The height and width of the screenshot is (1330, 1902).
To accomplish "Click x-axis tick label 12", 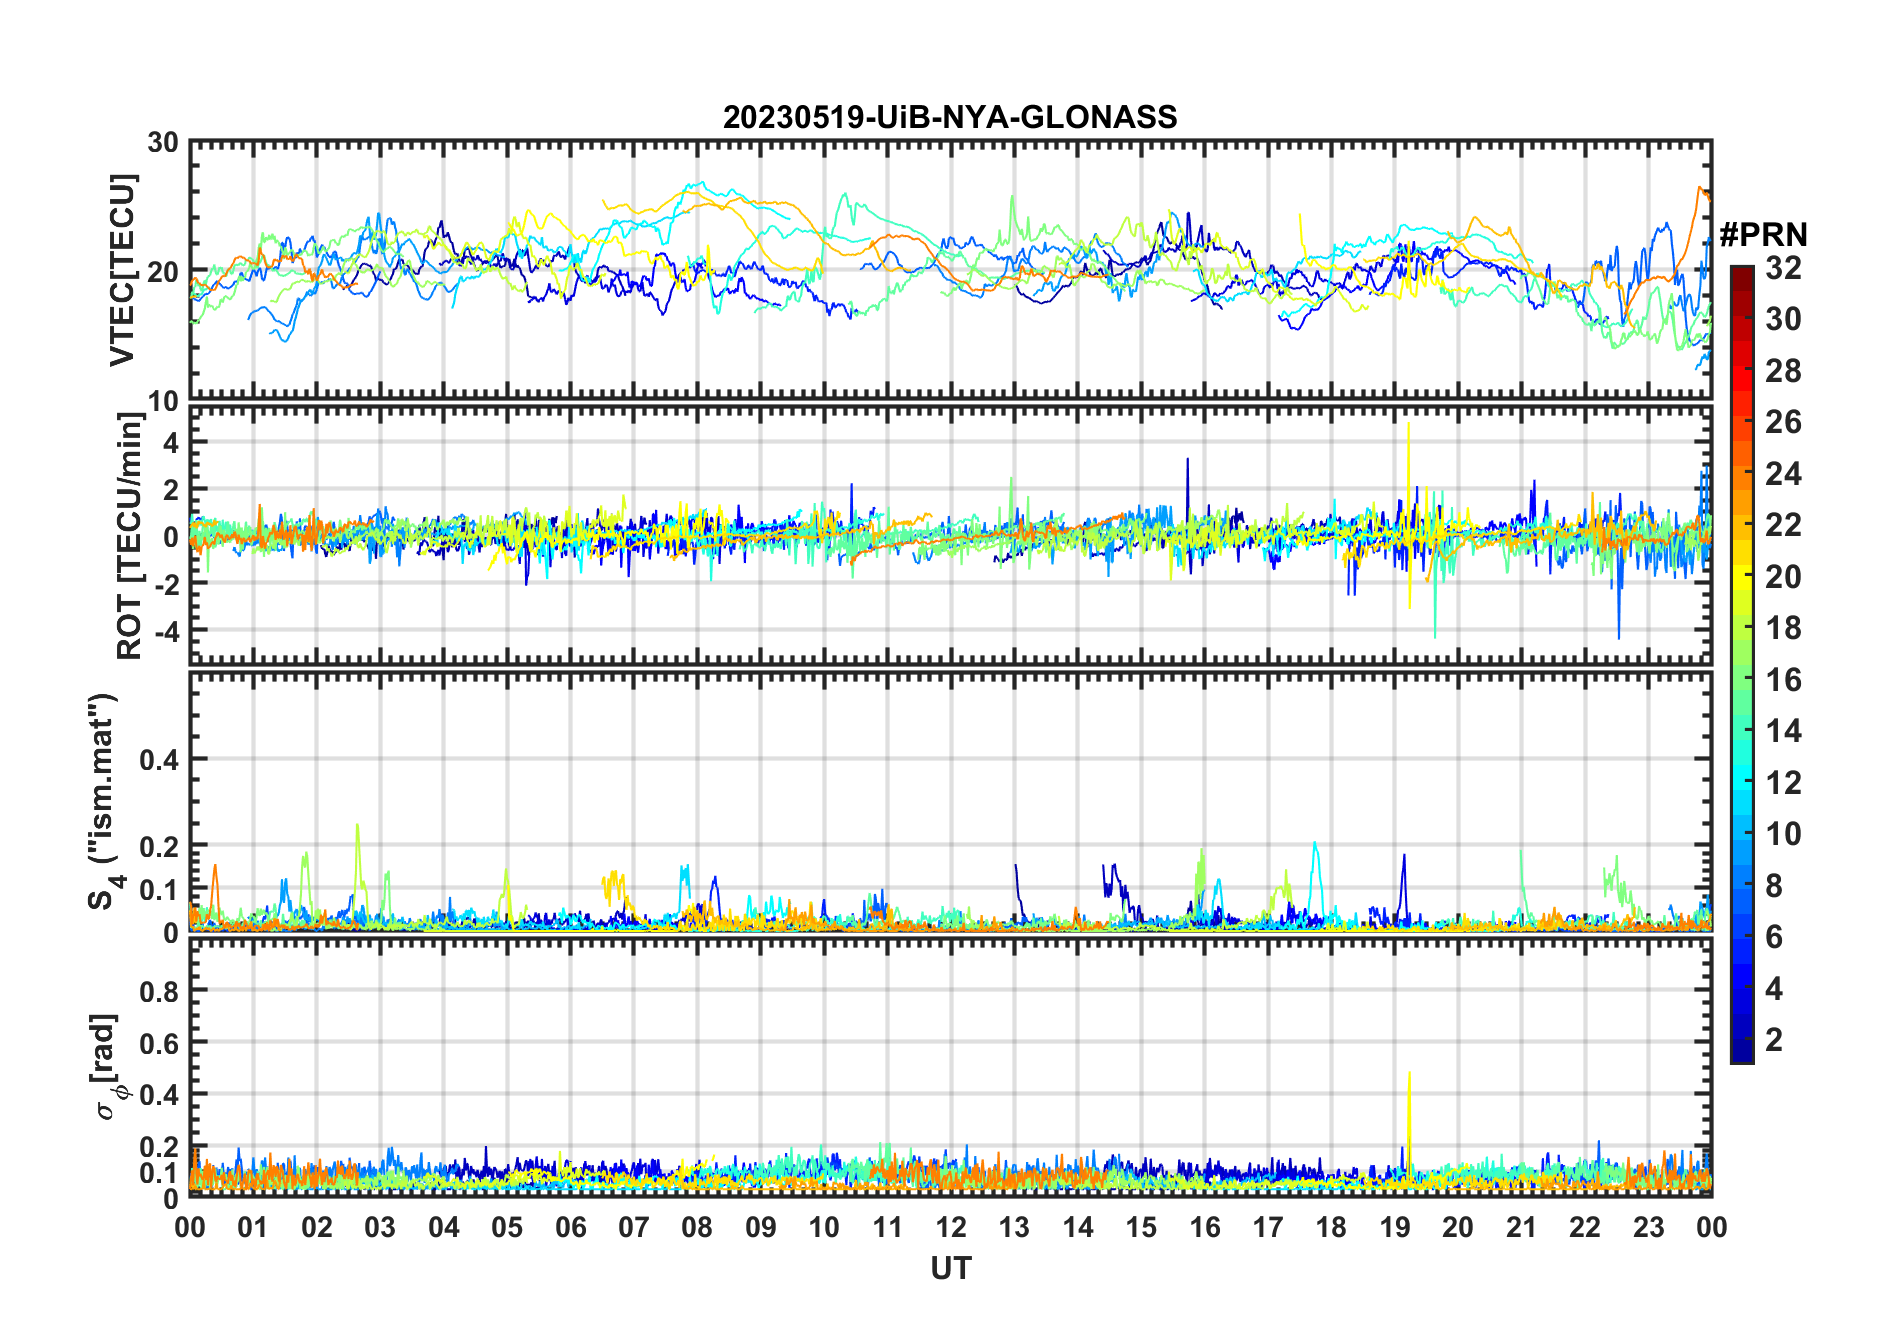I will coord(951,1227).
